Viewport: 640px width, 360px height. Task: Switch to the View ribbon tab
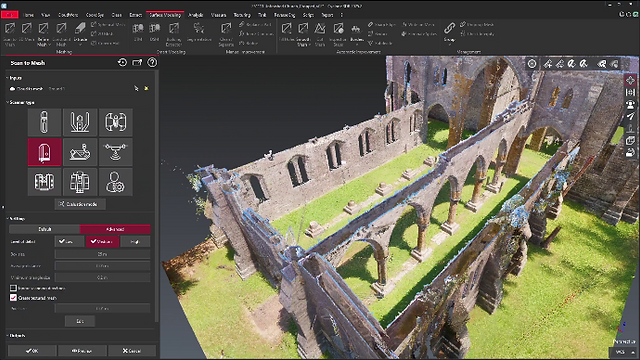coord(46,15)
